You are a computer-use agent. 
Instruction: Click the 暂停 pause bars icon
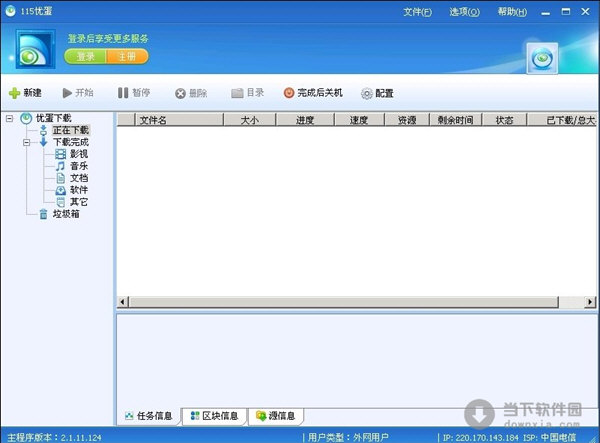123,93
